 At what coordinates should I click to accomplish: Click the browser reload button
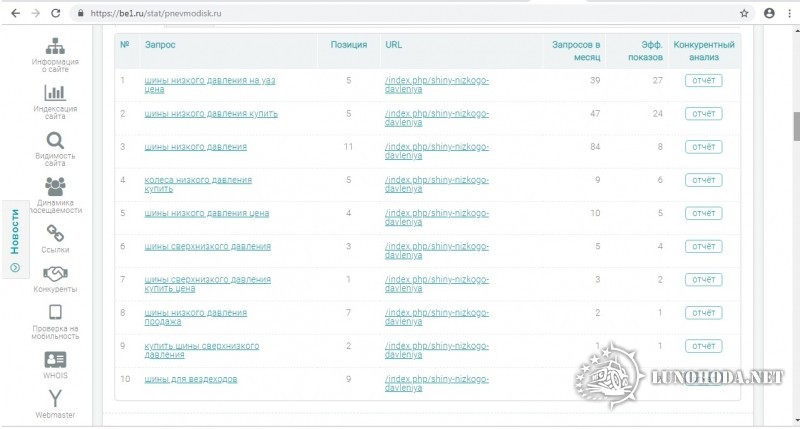57,13
